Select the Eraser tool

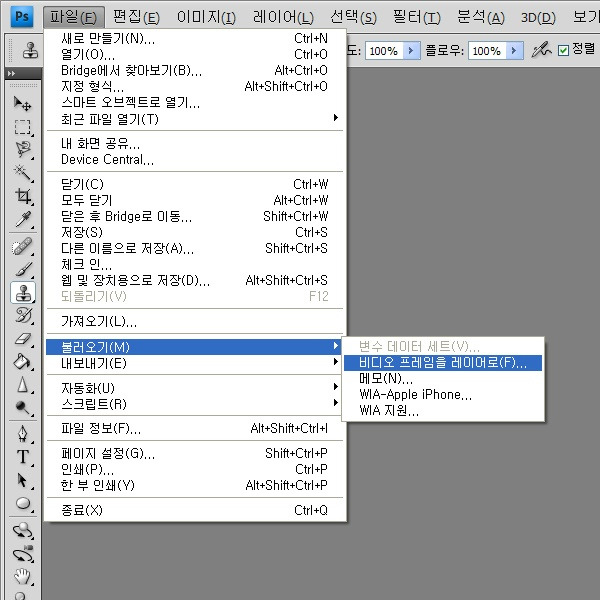23,339
